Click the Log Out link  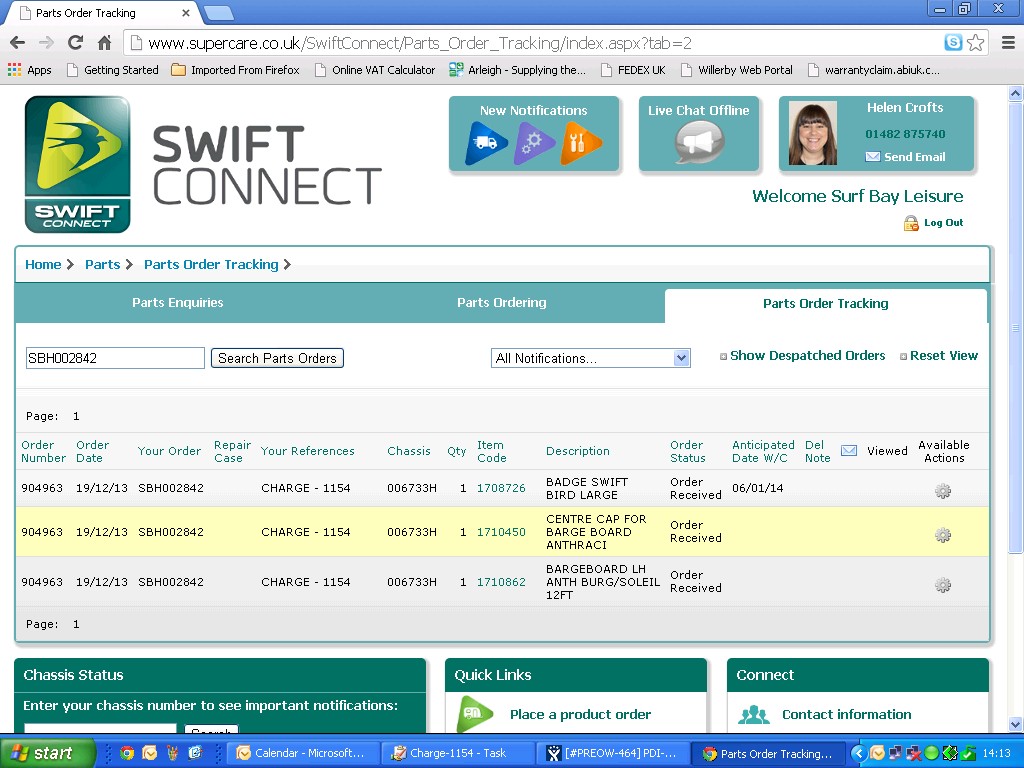943,223
